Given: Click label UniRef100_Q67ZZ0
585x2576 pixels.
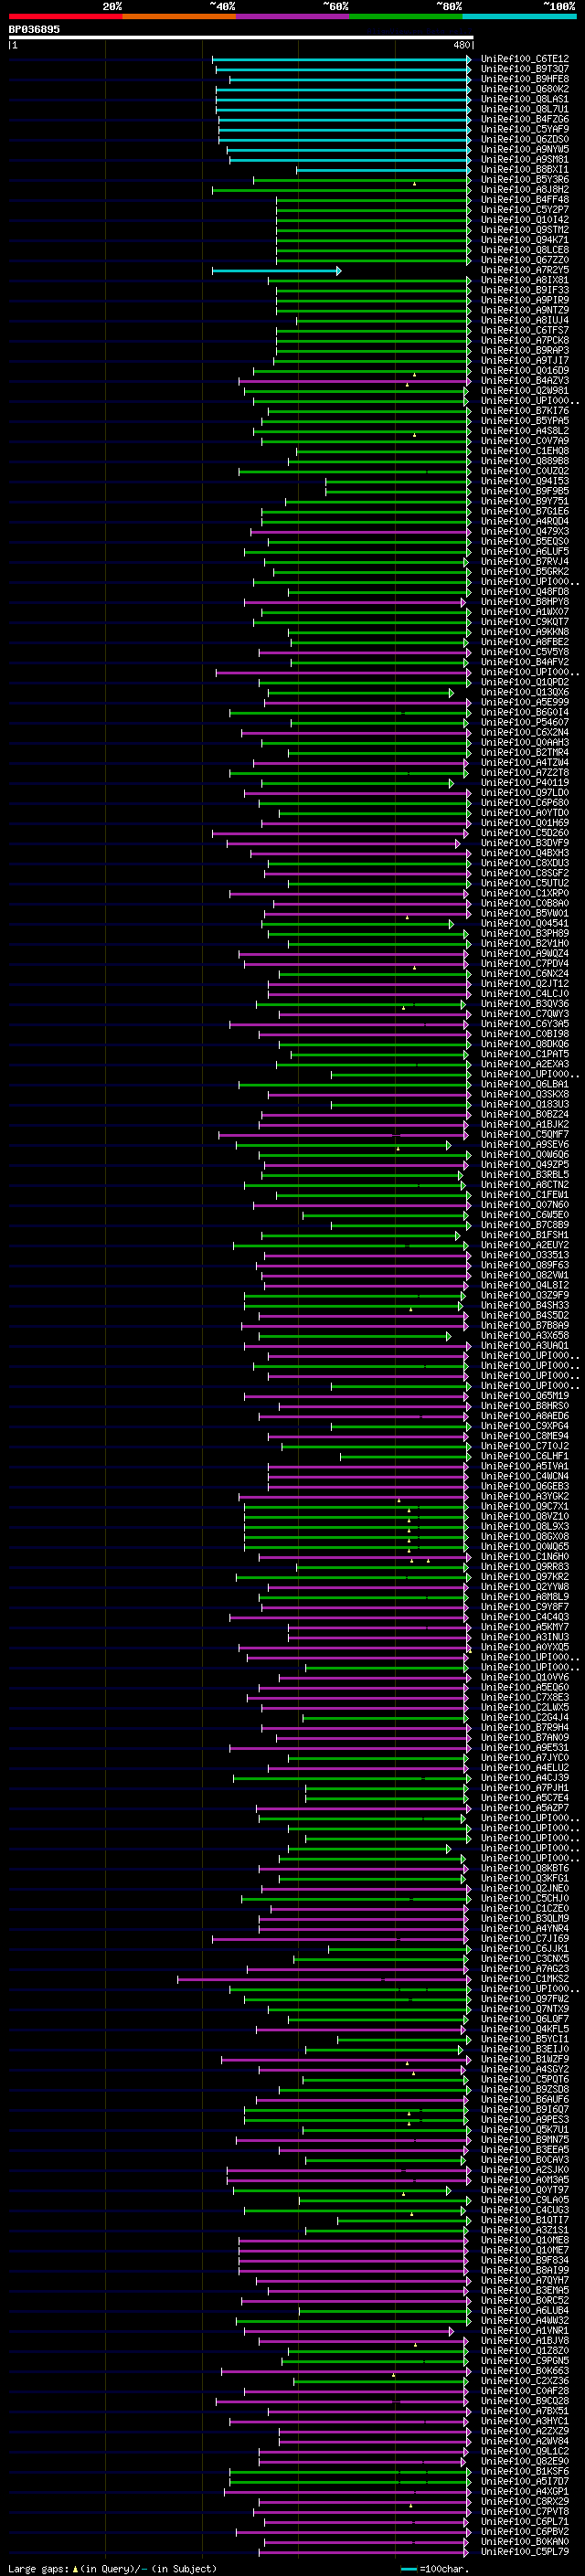Looking at the screenshot, I should (x=524, y=260).
